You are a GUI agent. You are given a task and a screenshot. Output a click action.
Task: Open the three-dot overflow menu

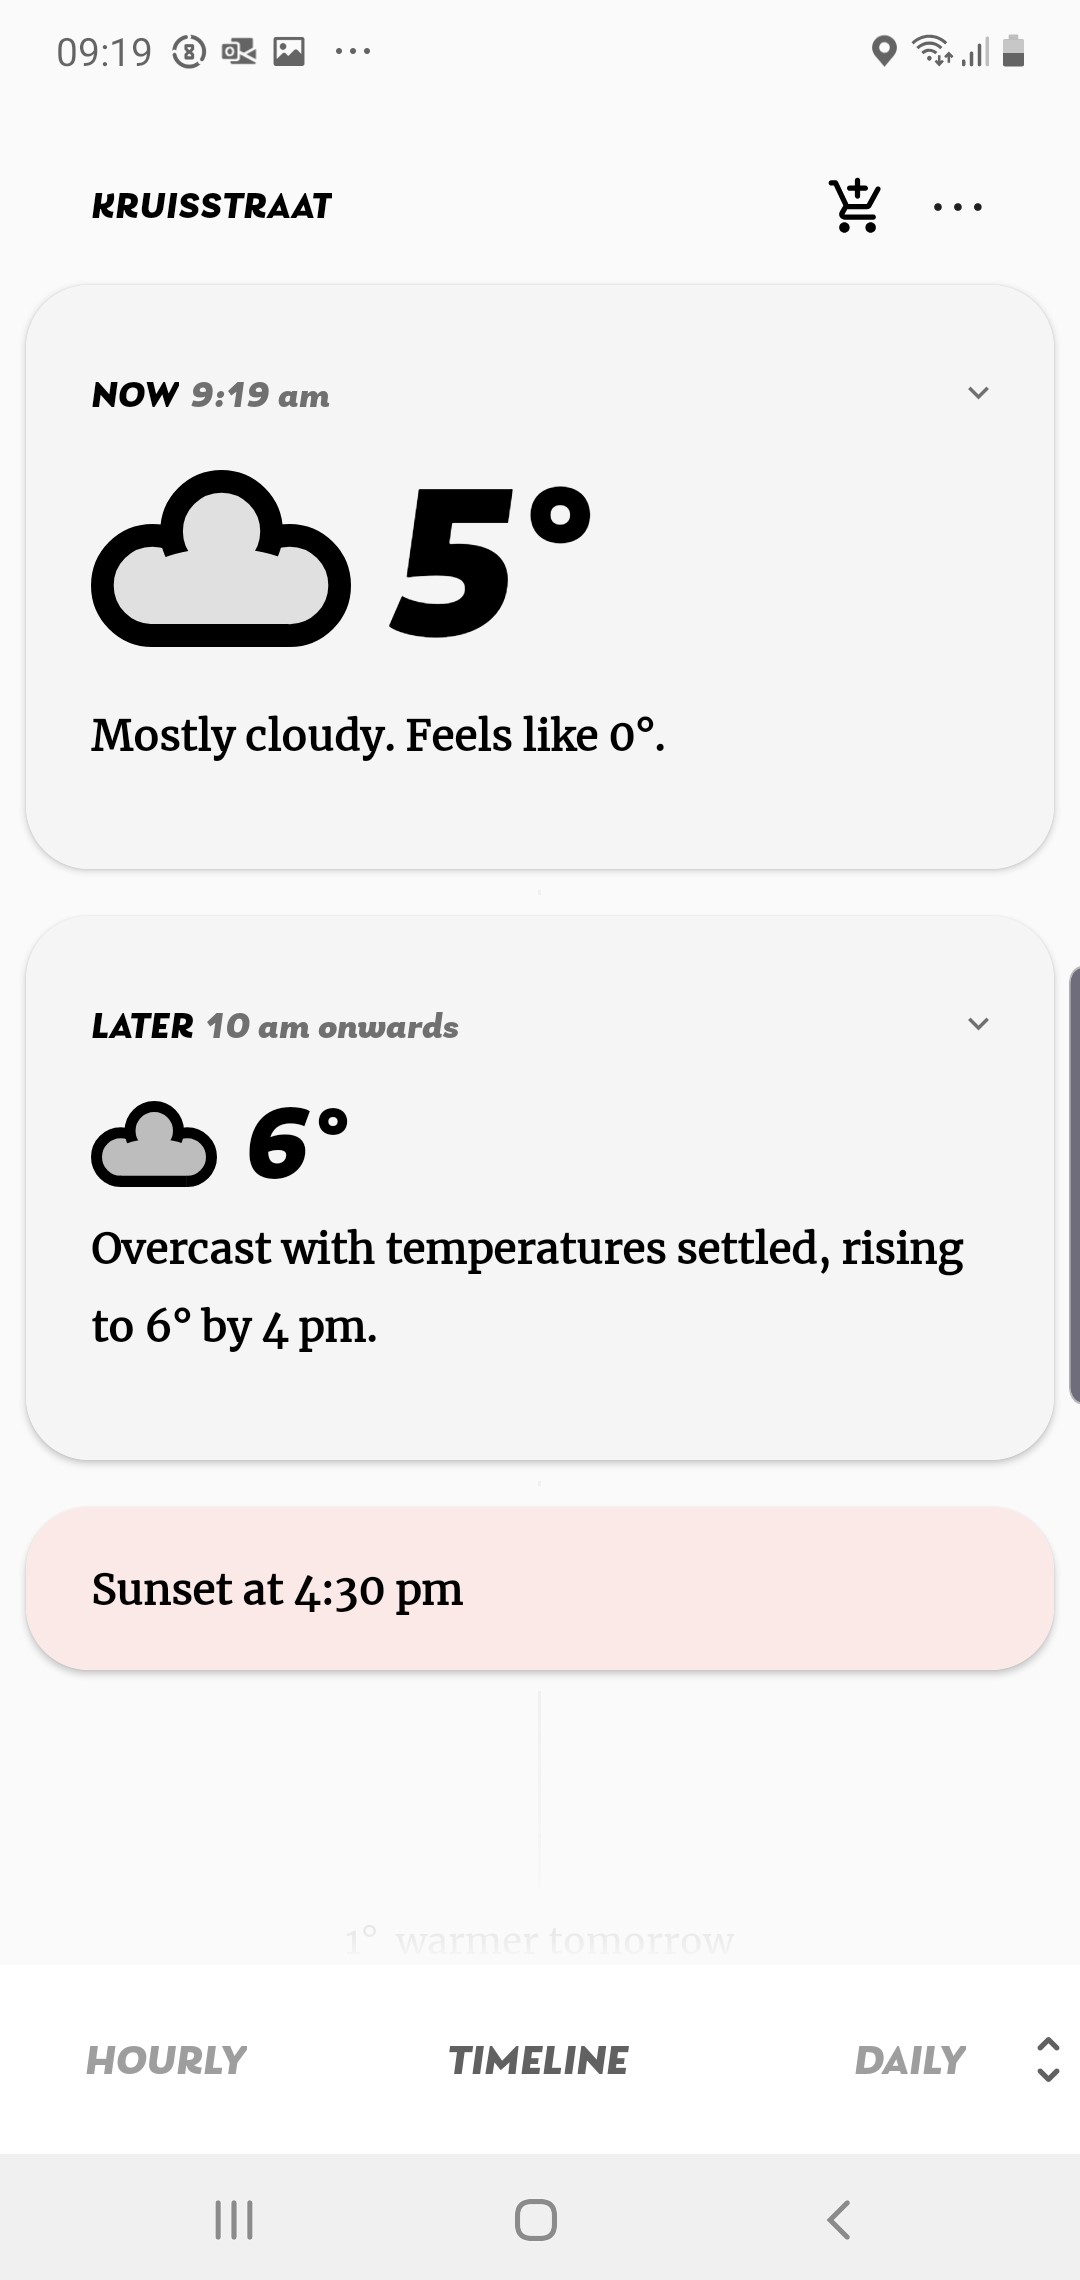pyautogui.click(x=957, y=207)
